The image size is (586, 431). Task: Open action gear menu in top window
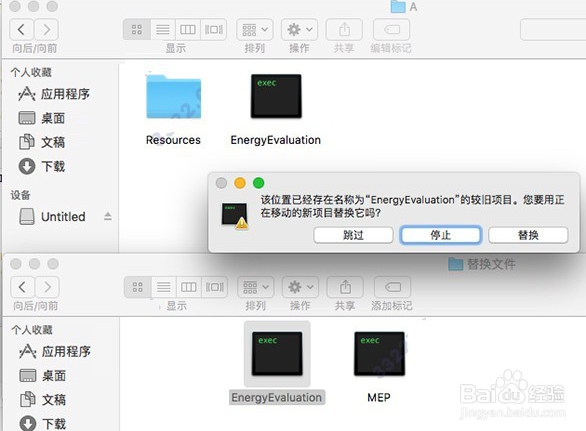299,30
